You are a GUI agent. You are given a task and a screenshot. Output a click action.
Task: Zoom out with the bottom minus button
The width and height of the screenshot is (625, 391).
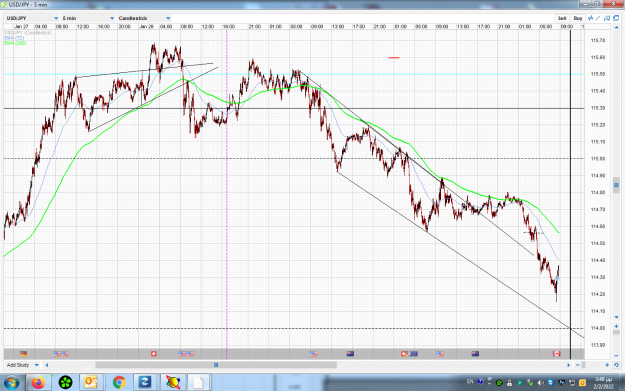pyautogui.click(x=578, y=365)
